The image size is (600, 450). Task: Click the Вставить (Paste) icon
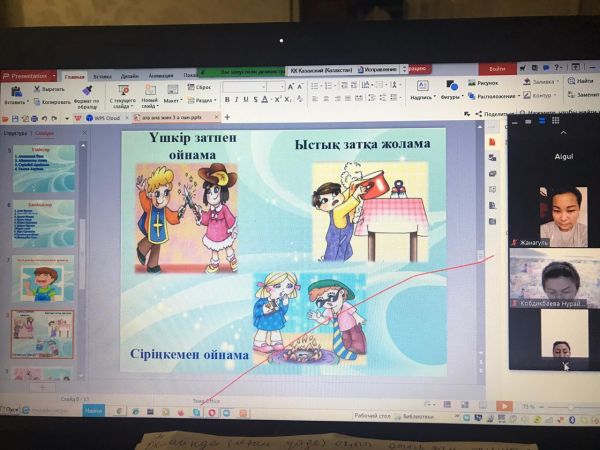14,90
